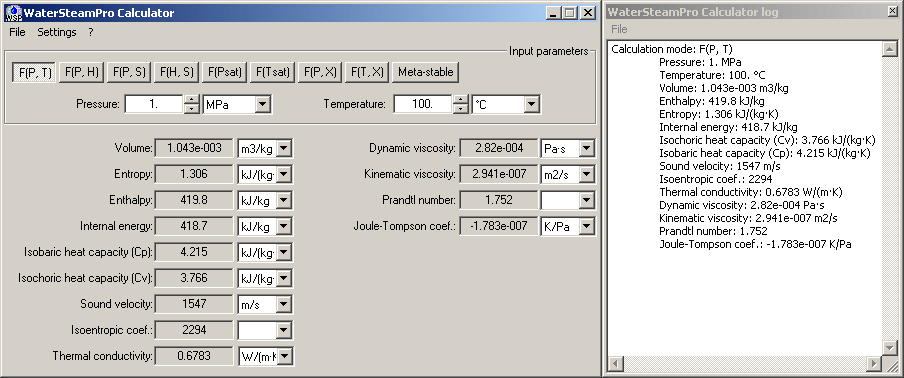This screenshot has width=904, height=378.
Task: Switch to F(T, X) calculation mode
Action: pos(367,73)
